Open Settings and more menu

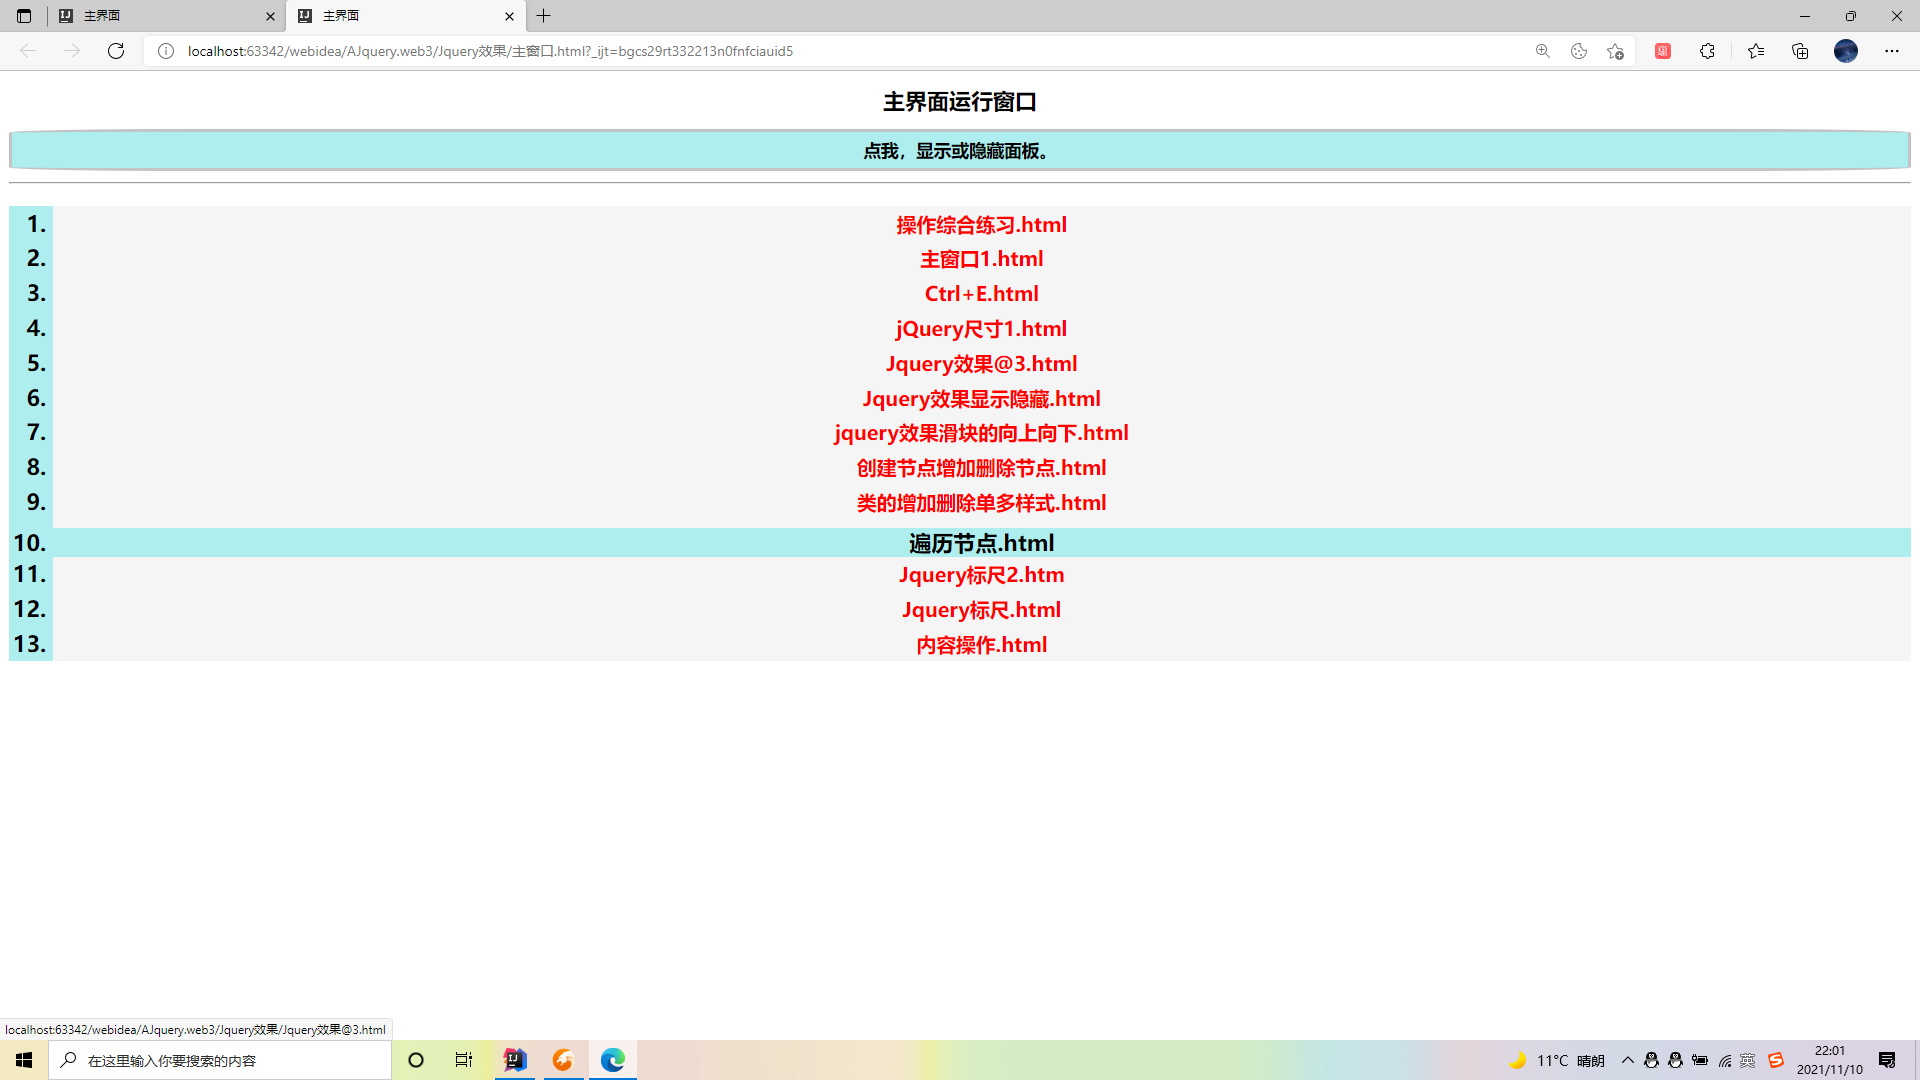coord(1892,51)
